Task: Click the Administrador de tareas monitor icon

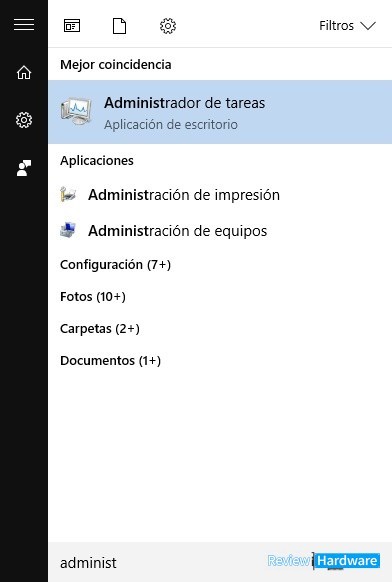Action: point(76,111)
